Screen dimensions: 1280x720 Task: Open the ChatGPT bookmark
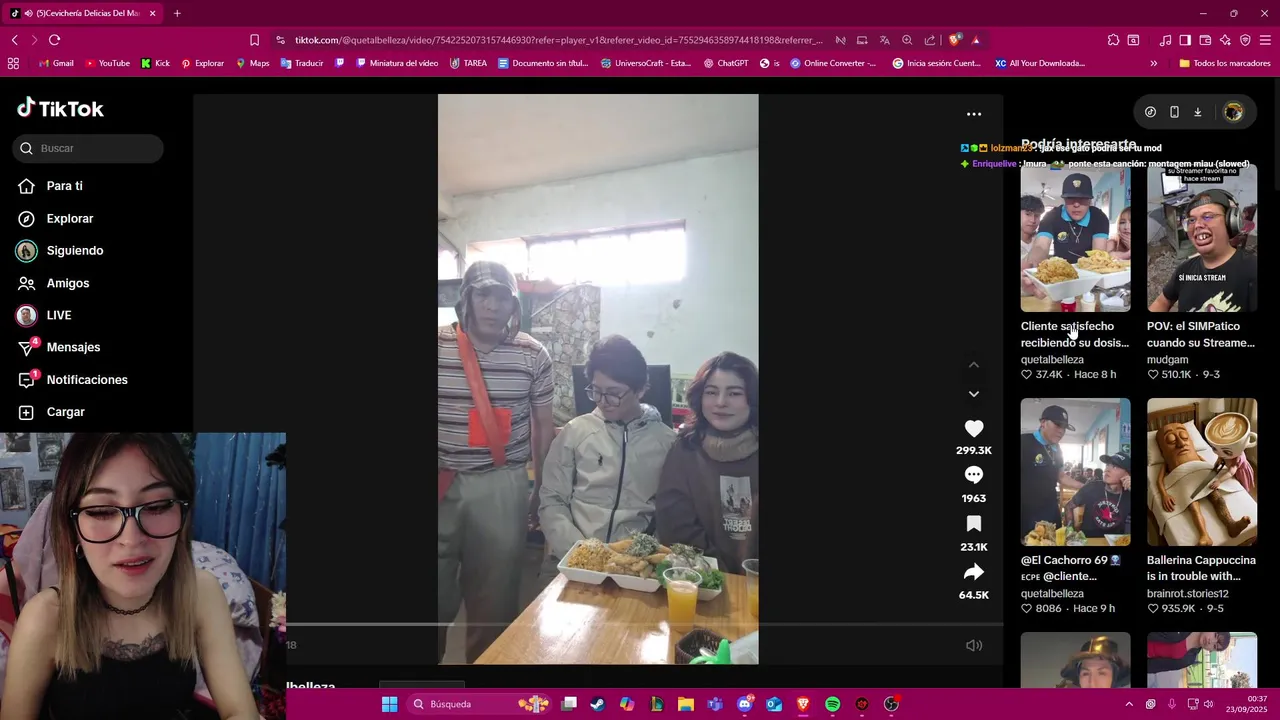726,63
